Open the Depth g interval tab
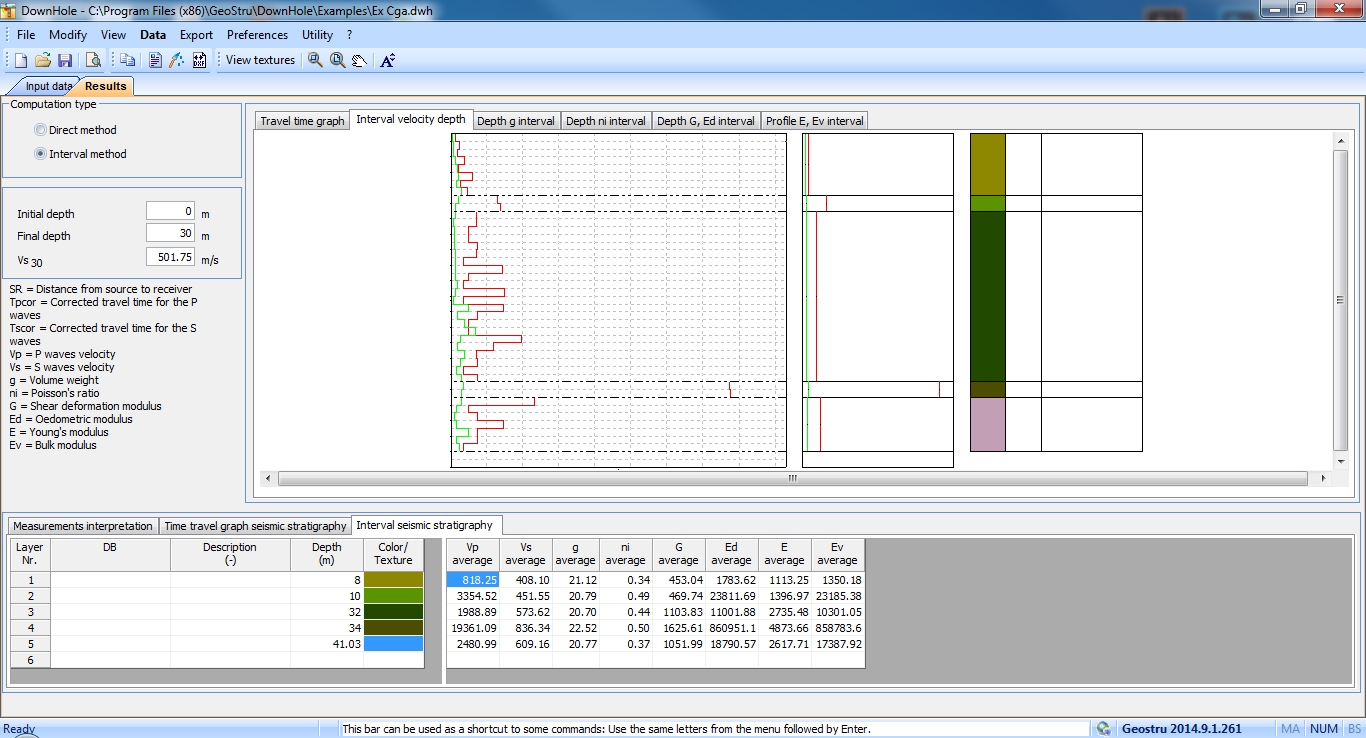Screen dimensions: 1366x738 click(x=515, y=121)
